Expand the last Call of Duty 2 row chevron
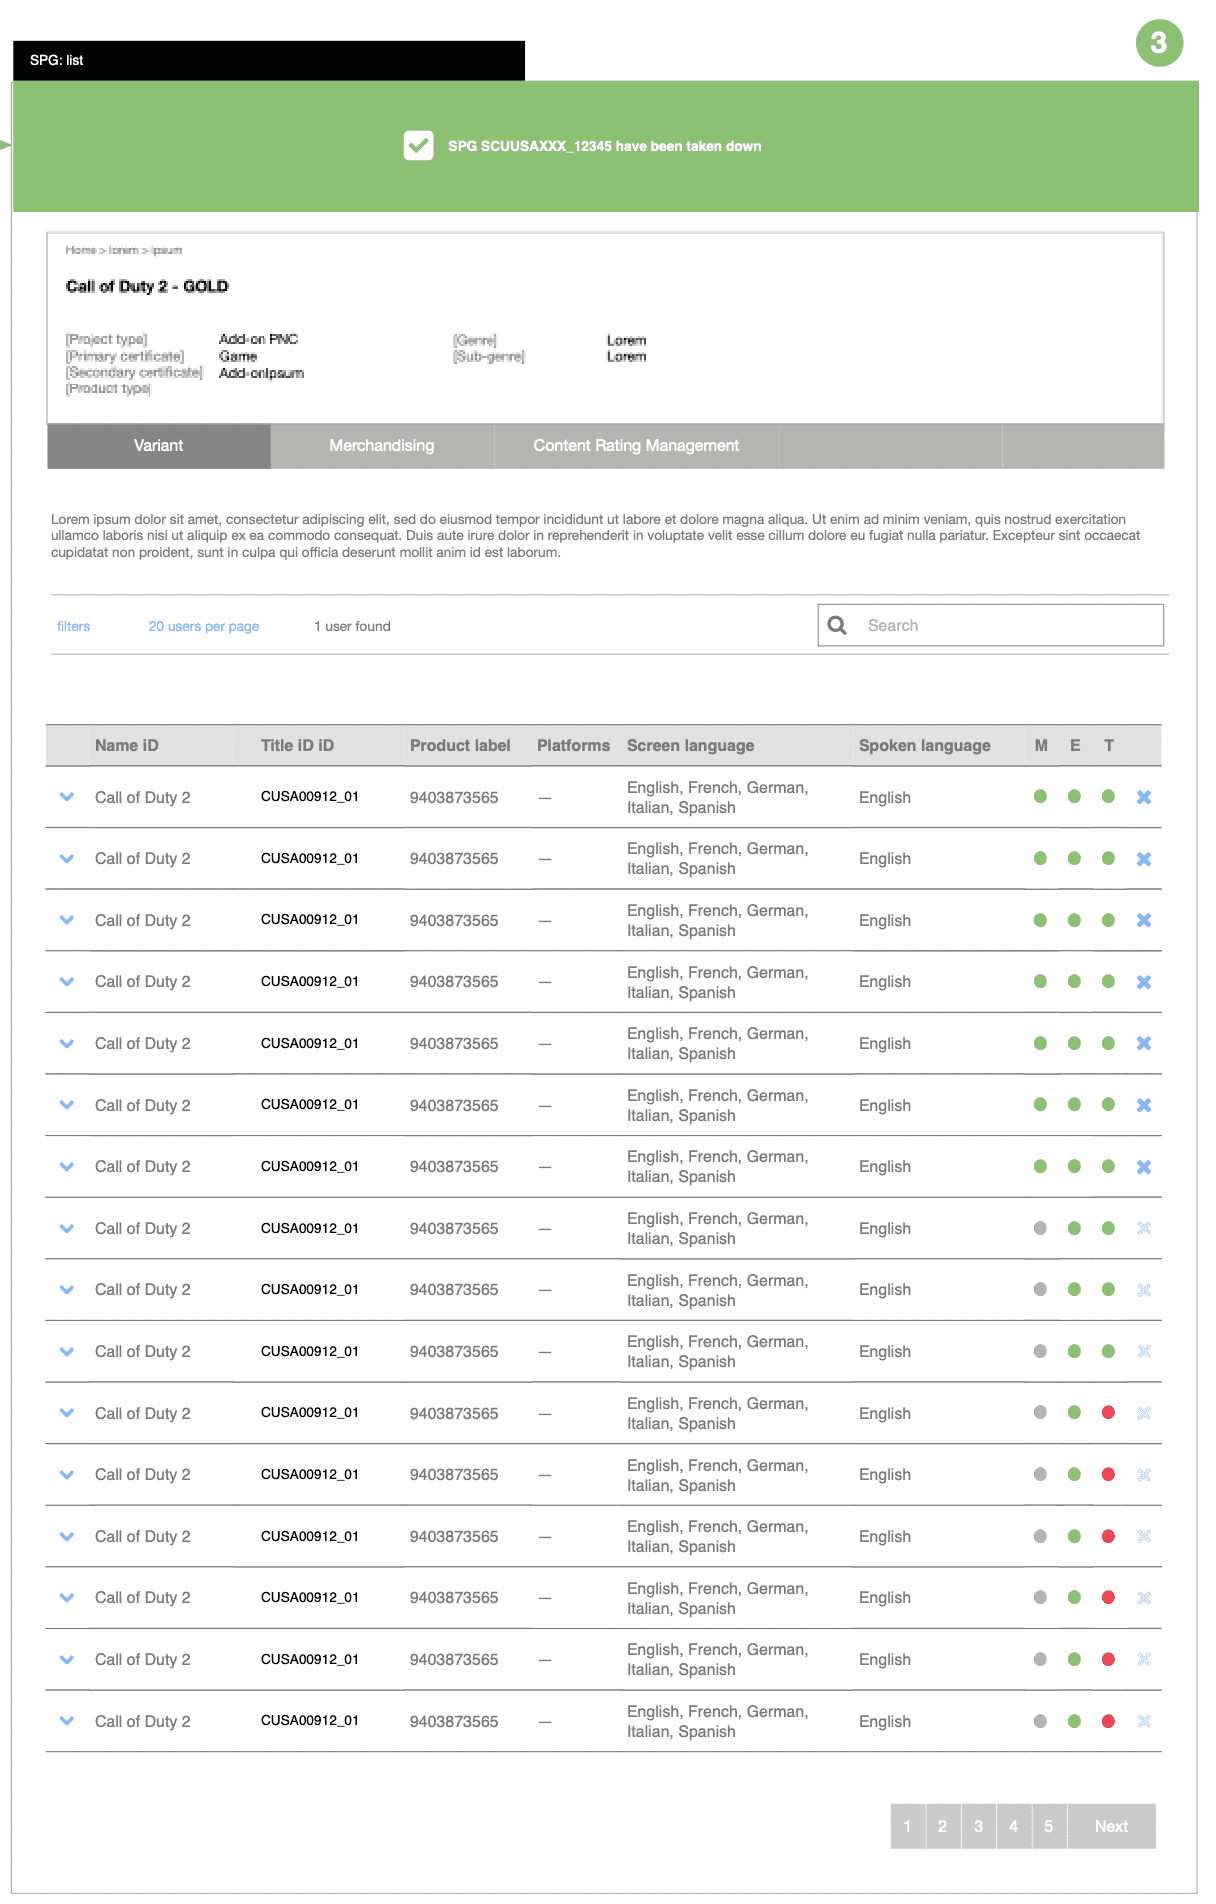The height and width of the screenshot is (1904, 1216). pyautogui.click(x=67, y=1721)
